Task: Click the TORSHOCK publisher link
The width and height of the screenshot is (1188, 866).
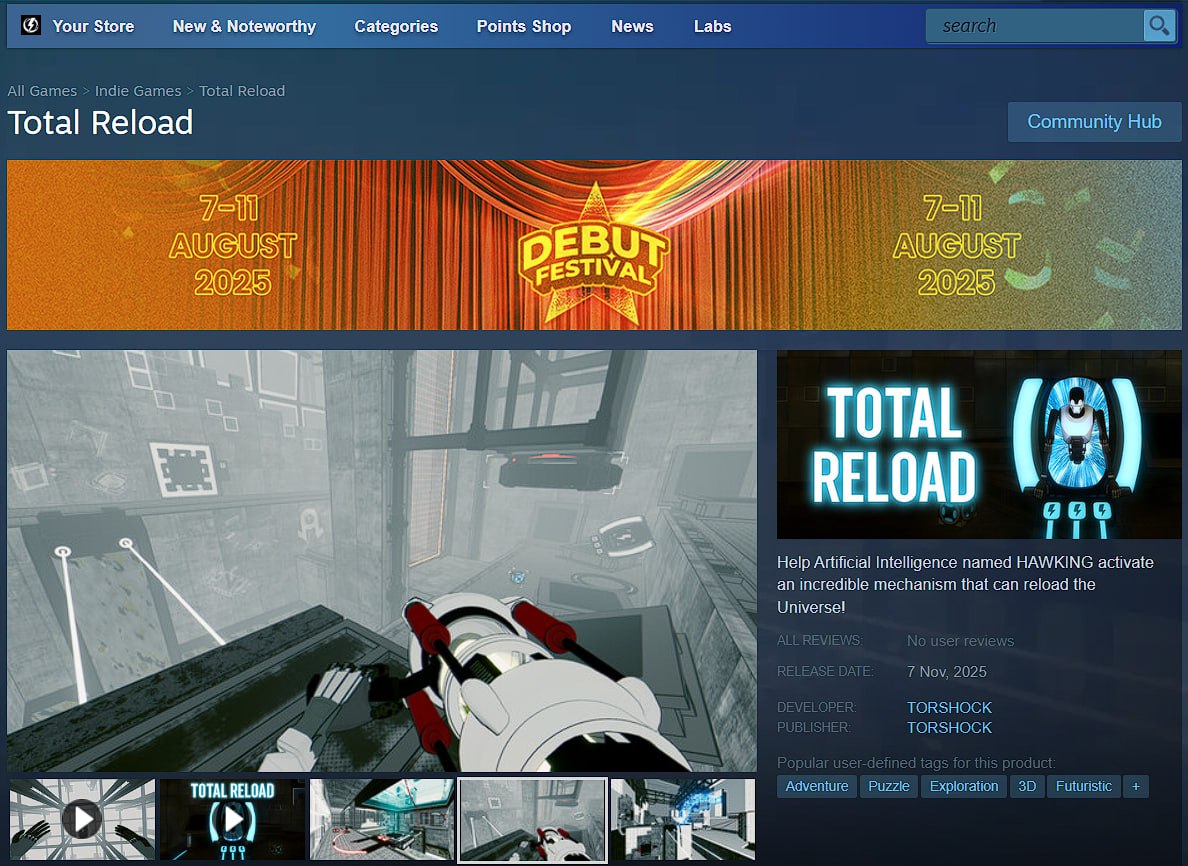Action: 949,727
